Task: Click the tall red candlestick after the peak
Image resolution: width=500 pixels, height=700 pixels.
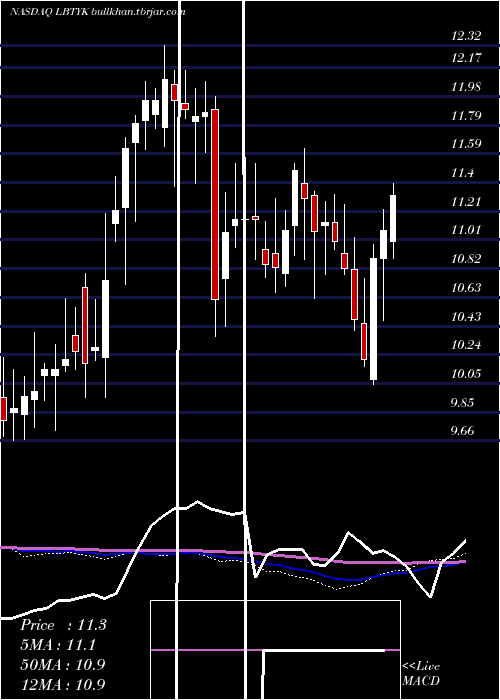Action: click(215, 204)
